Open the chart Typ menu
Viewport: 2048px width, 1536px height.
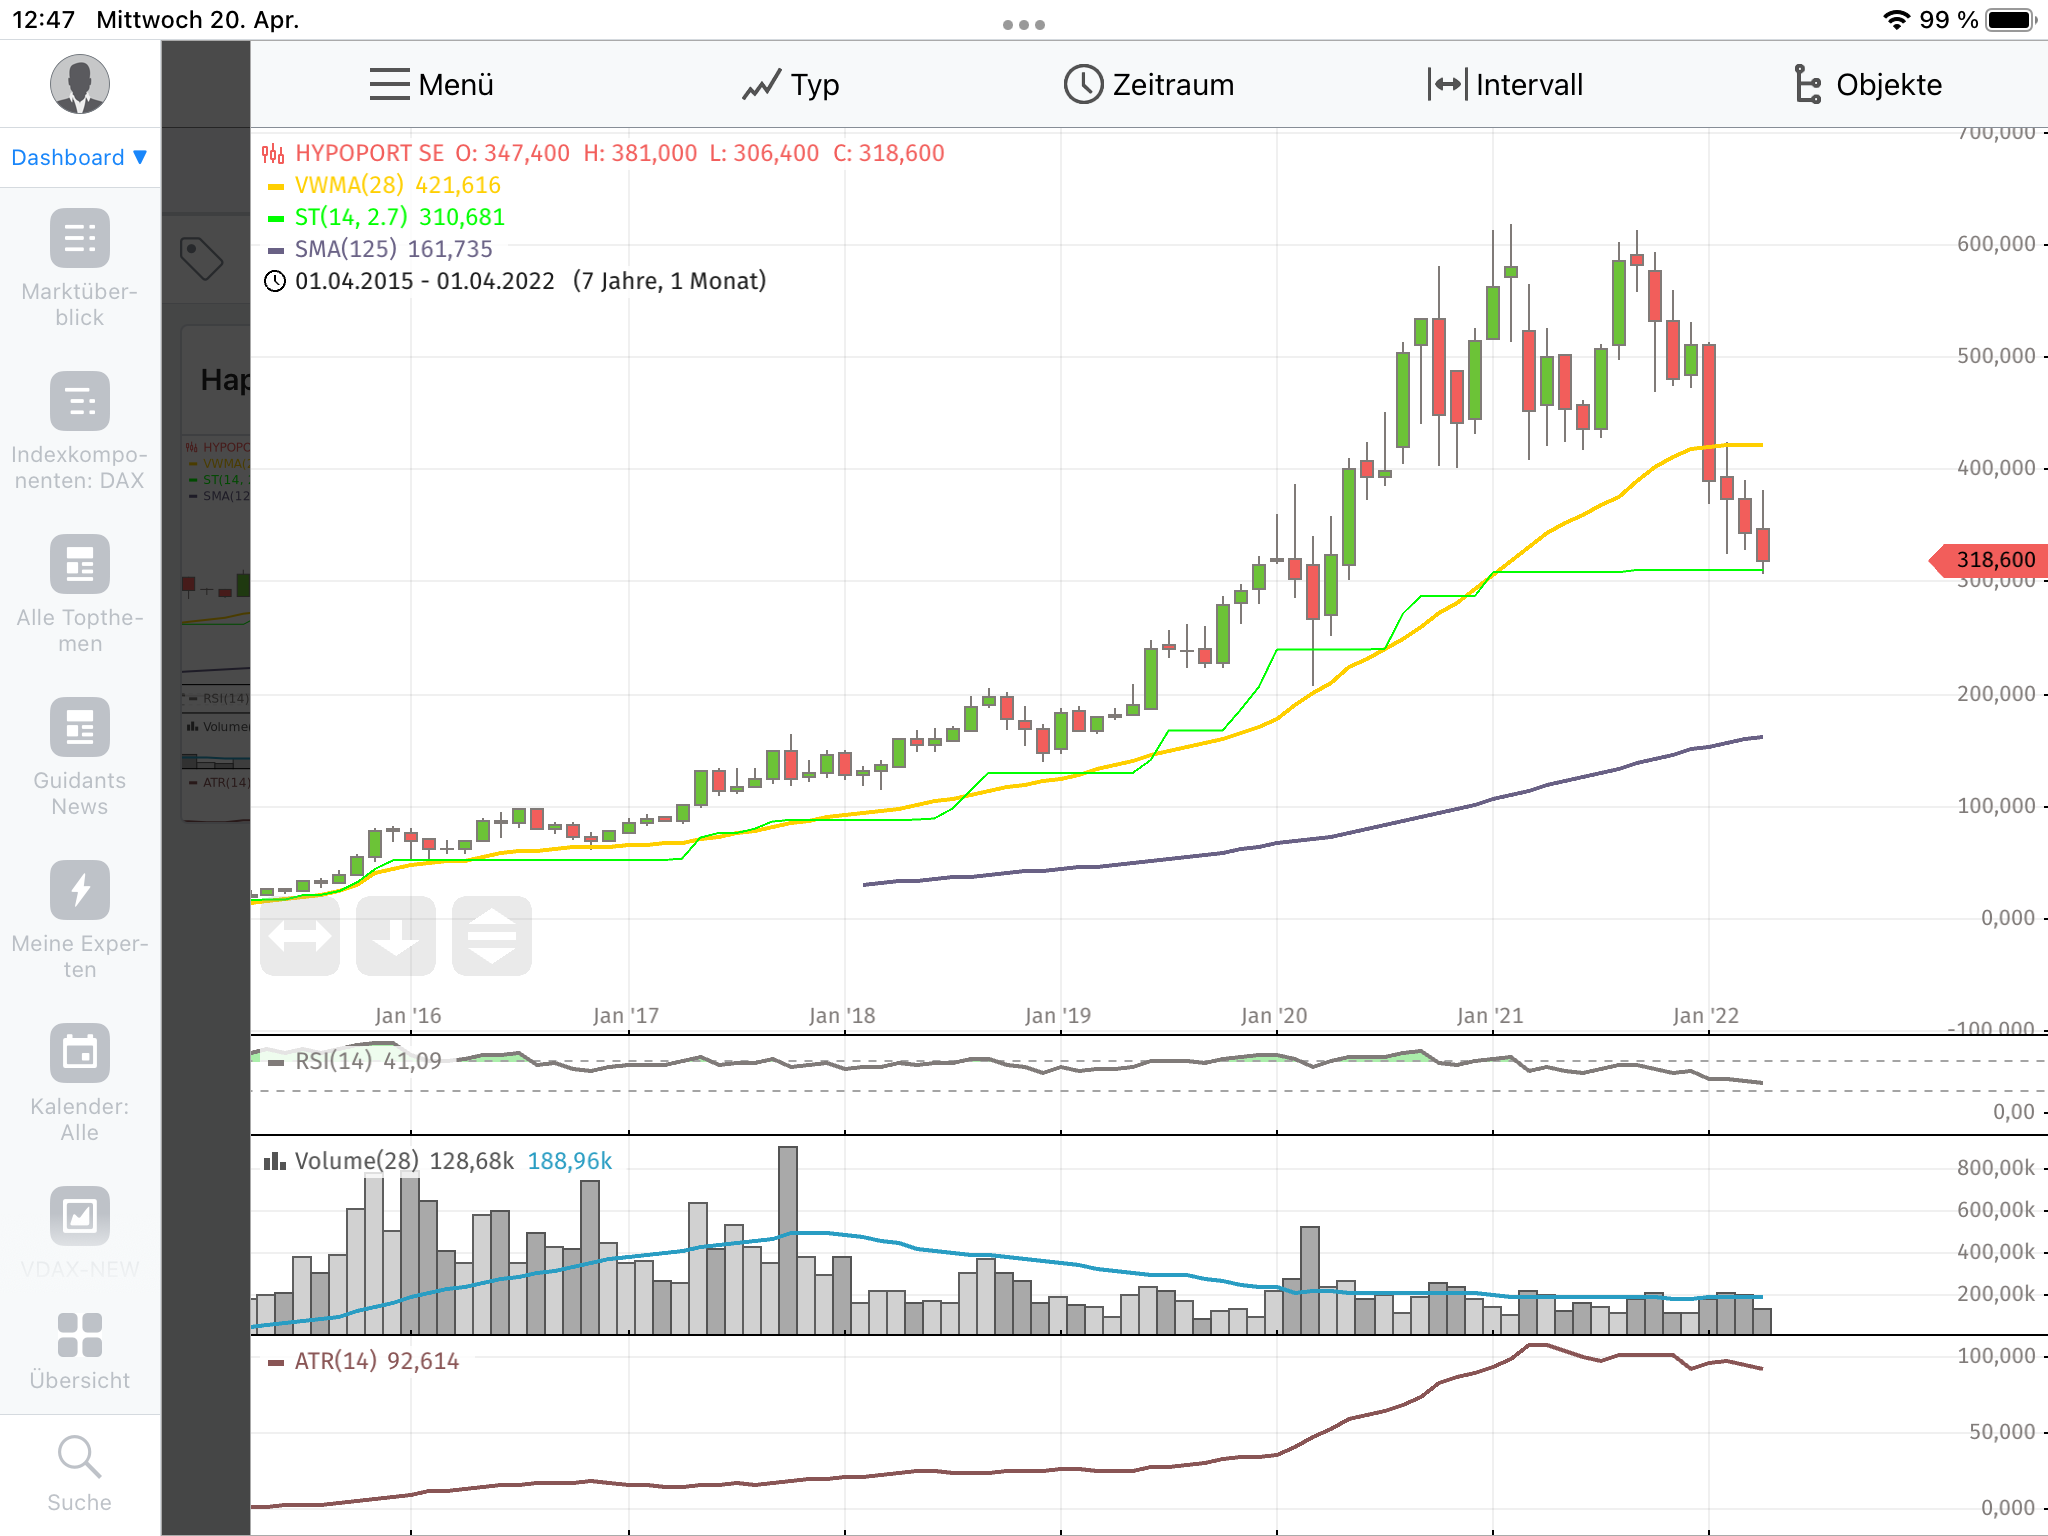point(790,85)
